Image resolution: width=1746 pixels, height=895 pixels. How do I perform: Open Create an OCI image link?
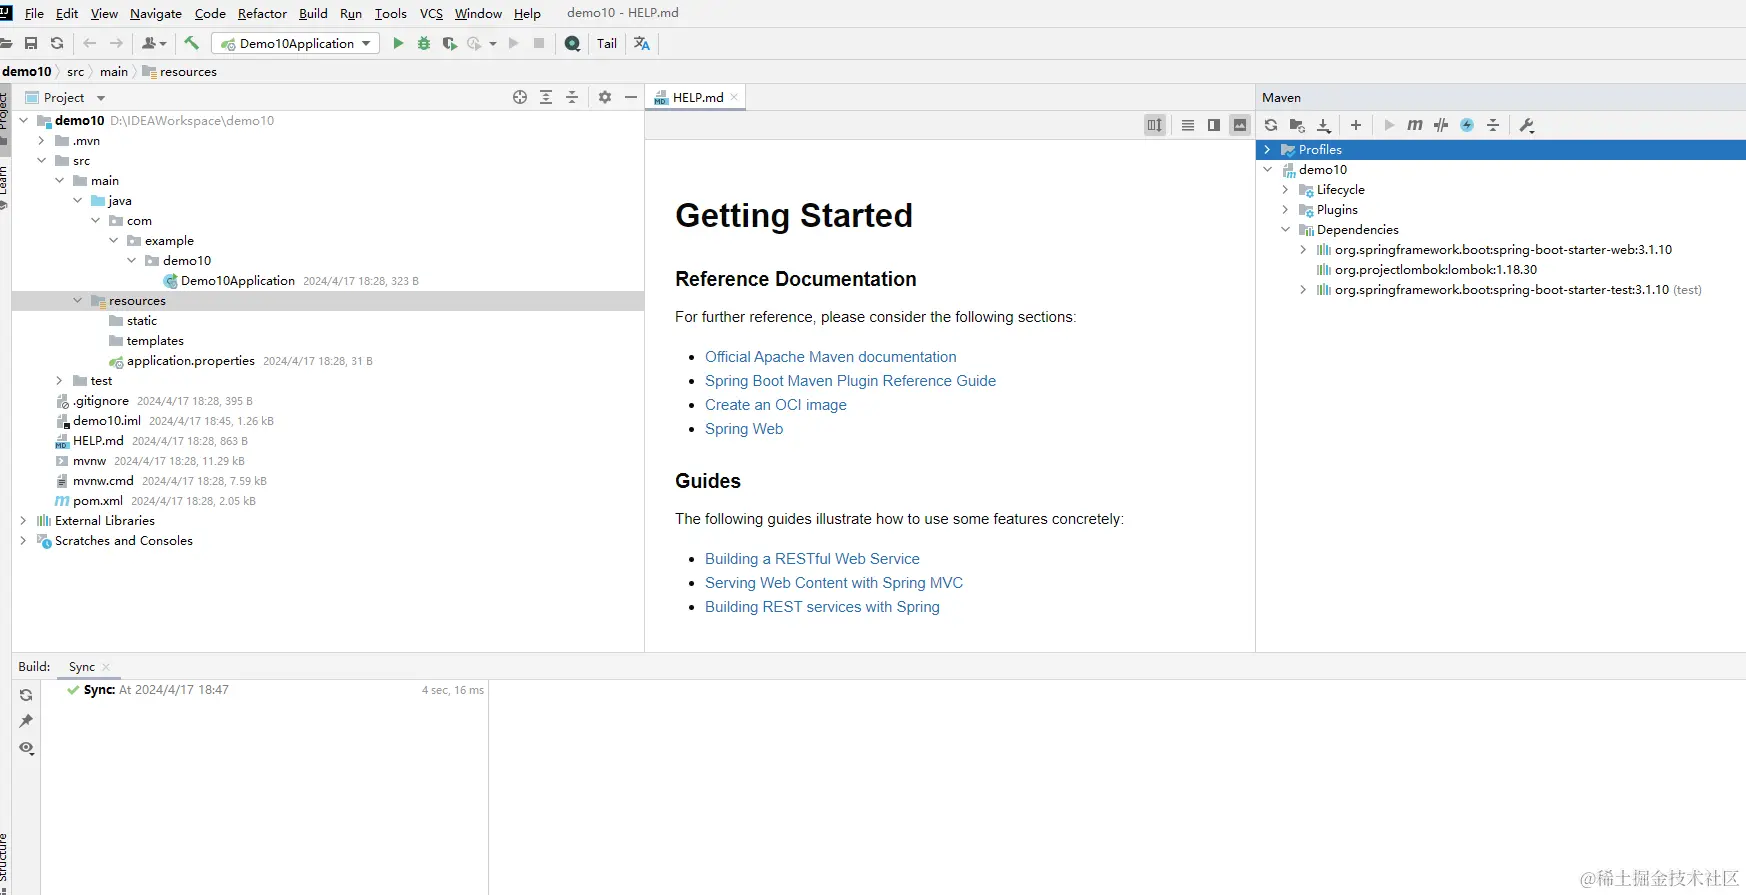click(x=776, y=405)
